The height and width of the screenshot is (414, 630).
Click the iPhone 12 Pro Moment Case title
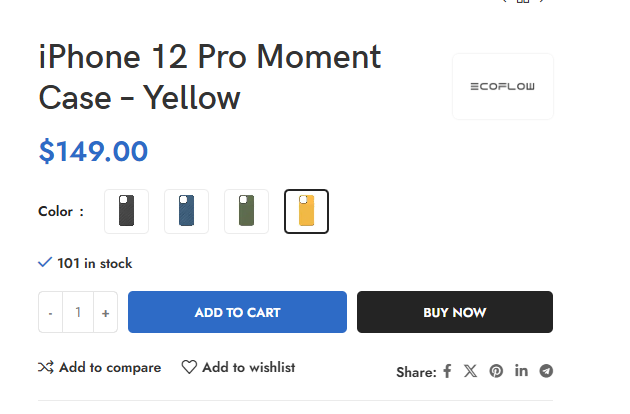(210, 77)
